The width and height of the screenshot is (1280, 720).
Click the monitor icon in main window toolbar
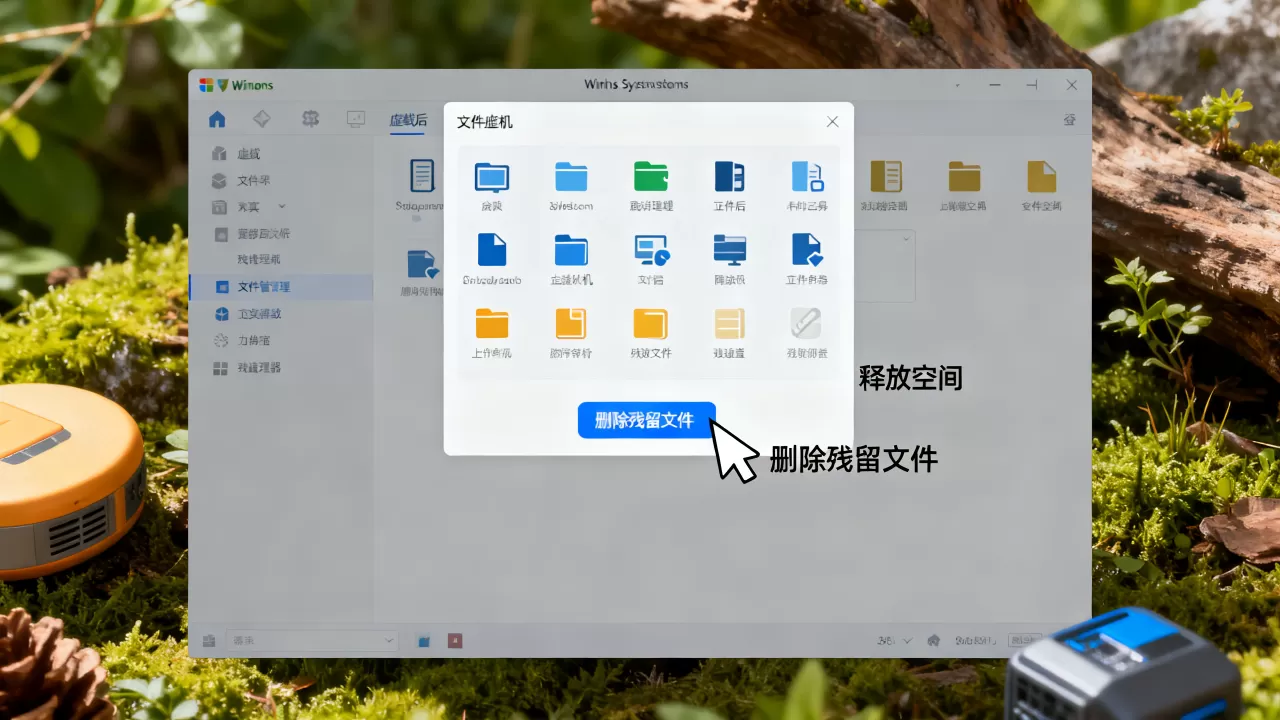pyautogui.click(x=356, y=120)
